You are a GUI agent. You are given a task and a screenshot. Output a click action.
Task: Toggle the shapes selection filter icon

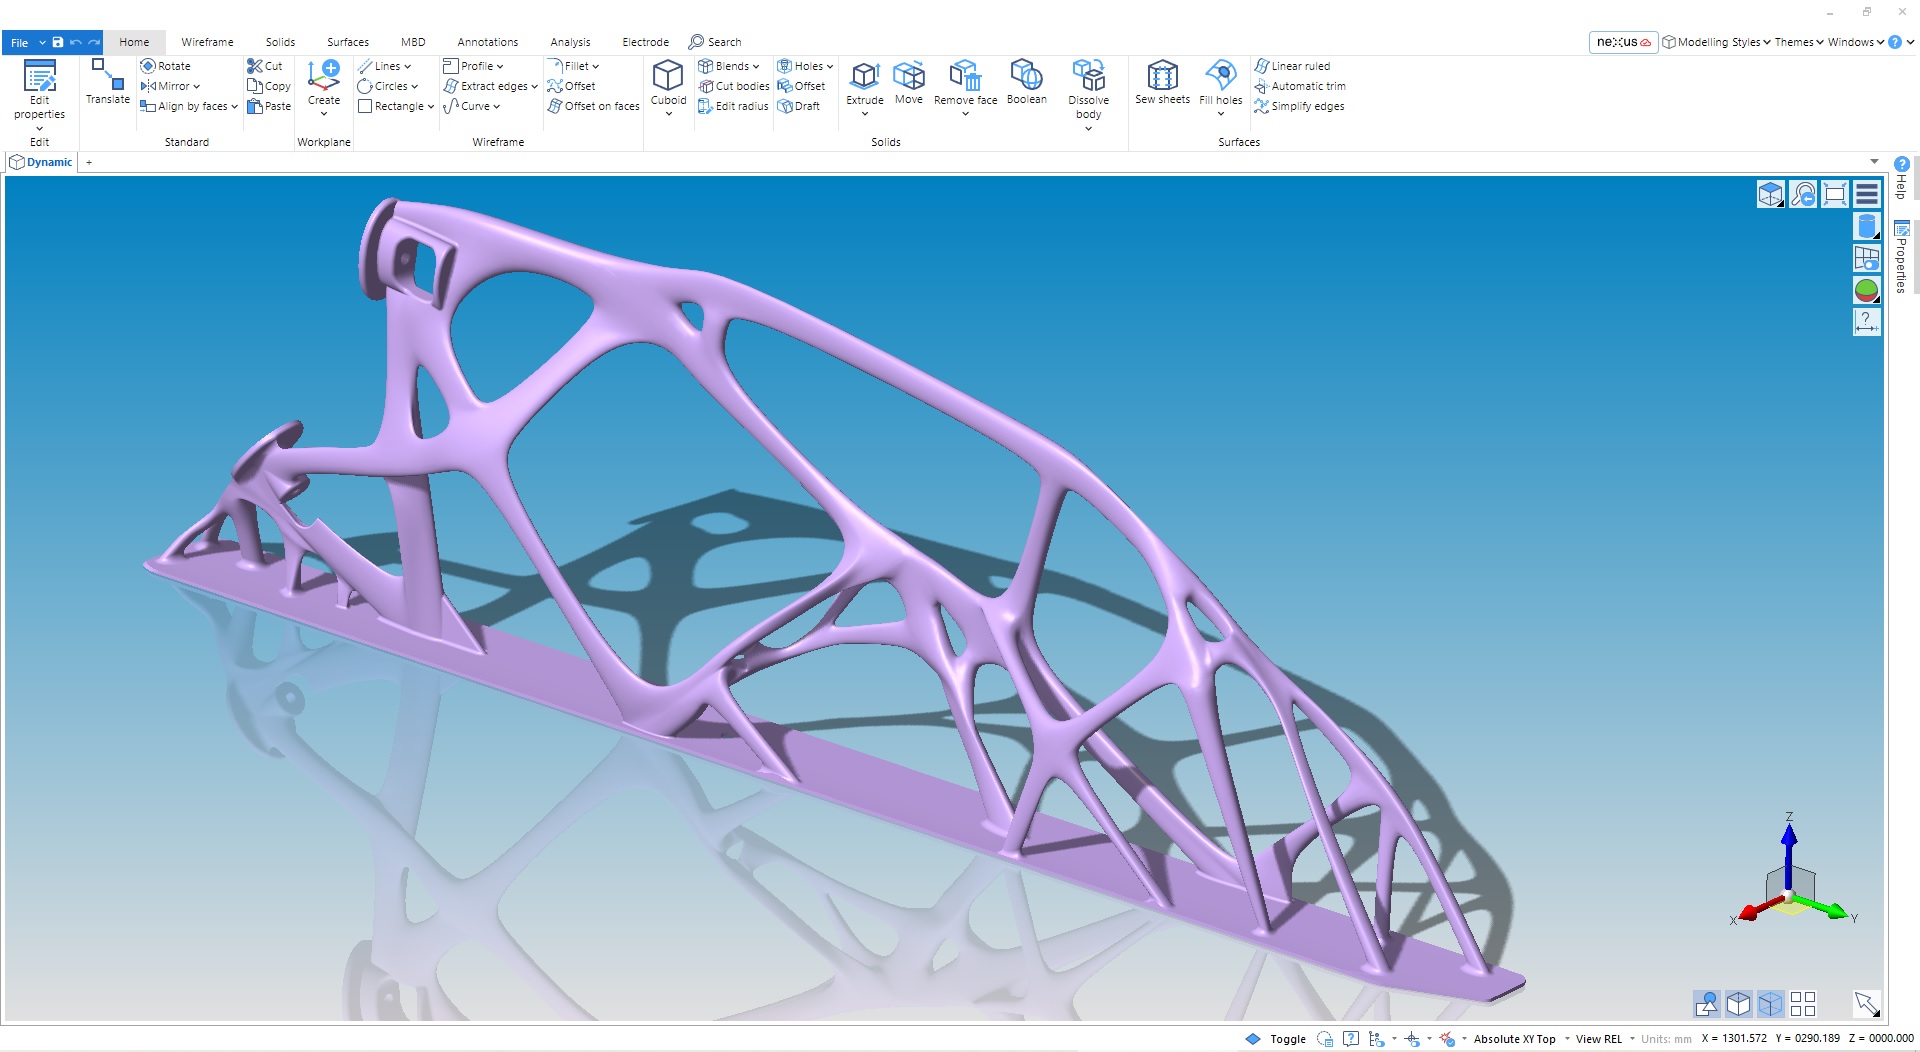point(1707,1003)
